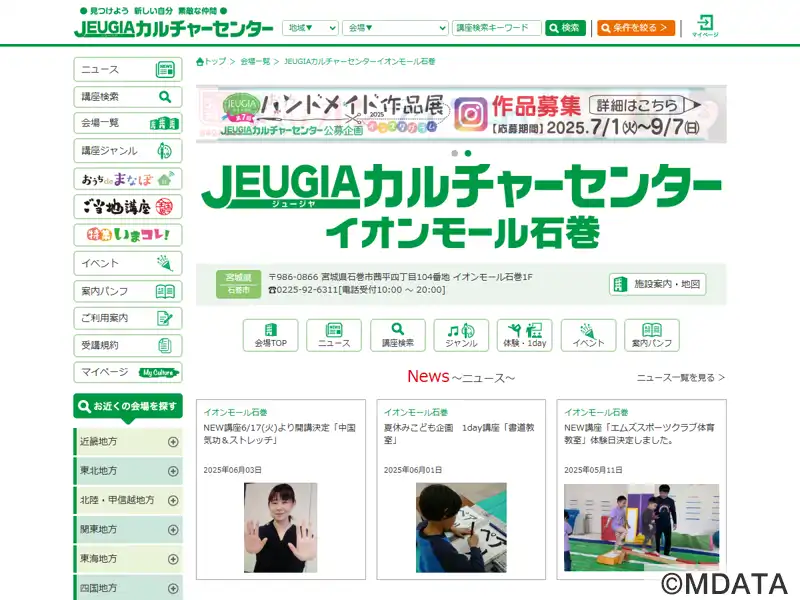Click the green 検索 search button

(565, 28)
